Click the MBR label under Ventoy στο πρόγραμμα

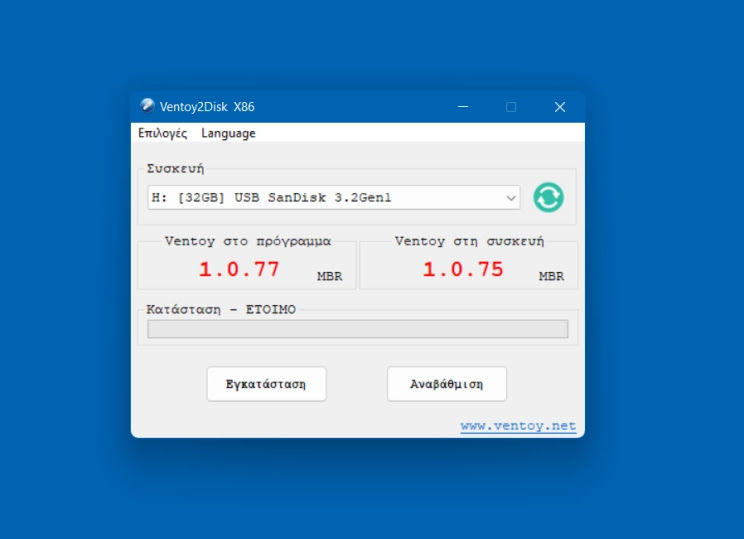329,276
